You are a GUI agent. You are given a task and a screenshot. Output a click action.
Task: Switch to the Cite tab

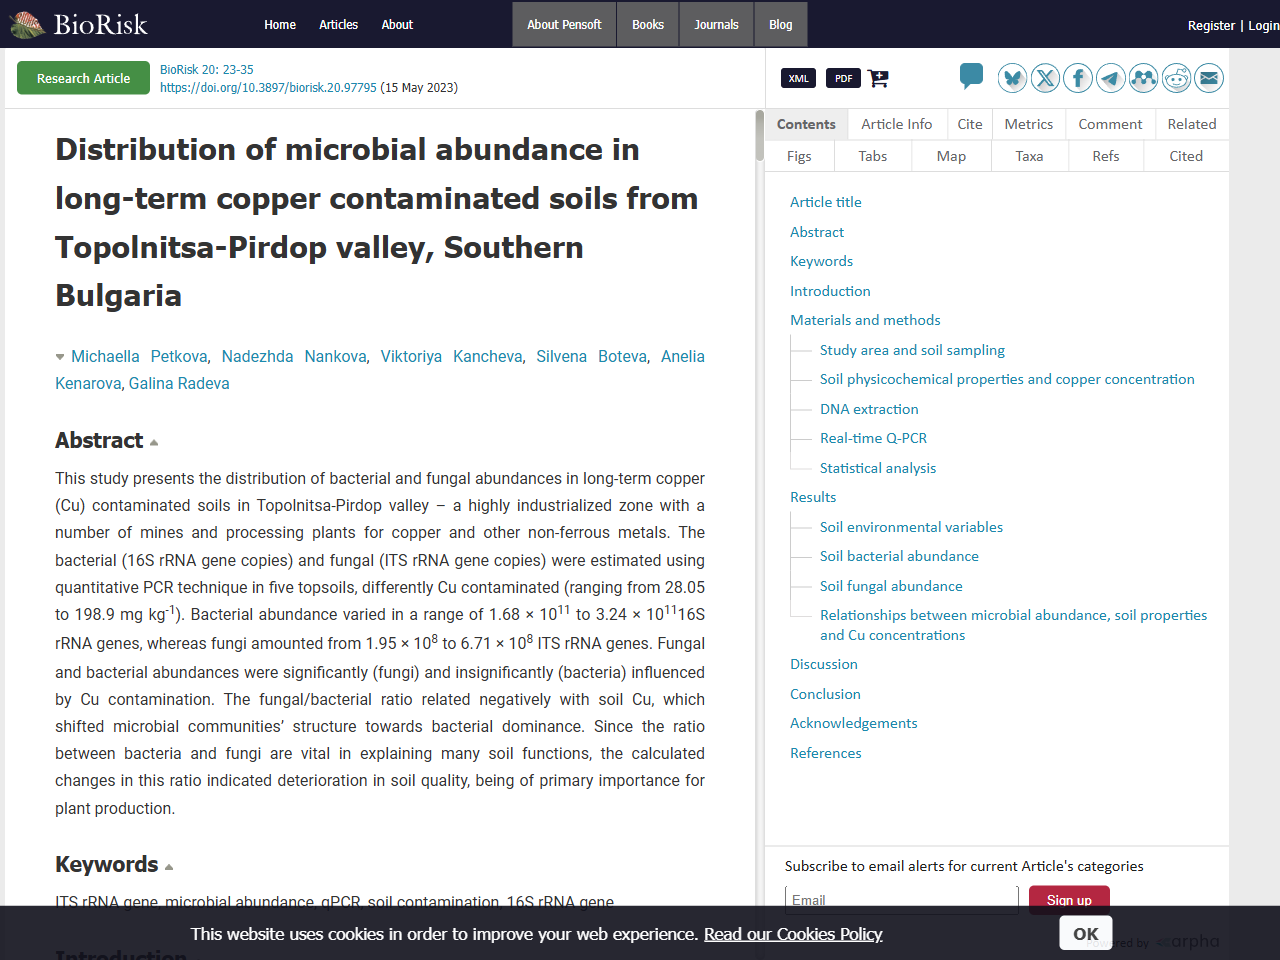pyautogui.click(x=970, y=124)
